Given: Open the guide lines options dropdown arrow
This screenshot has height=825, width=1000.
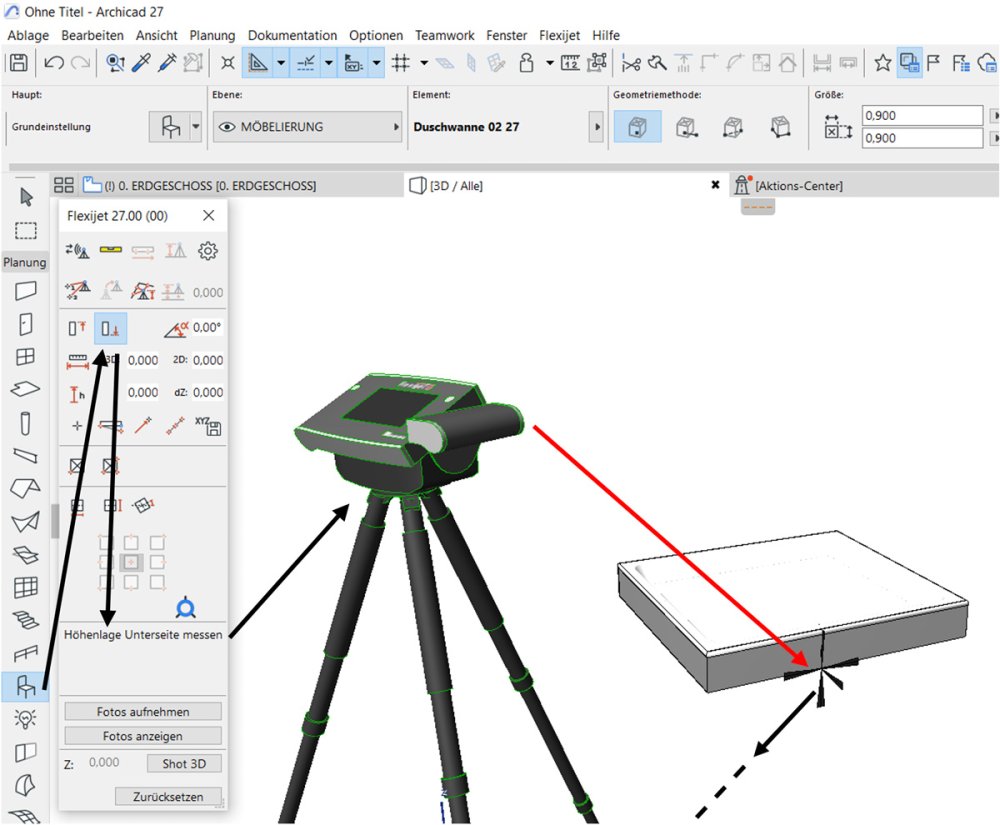Looking at the screenshot, I should coord(281,62).
